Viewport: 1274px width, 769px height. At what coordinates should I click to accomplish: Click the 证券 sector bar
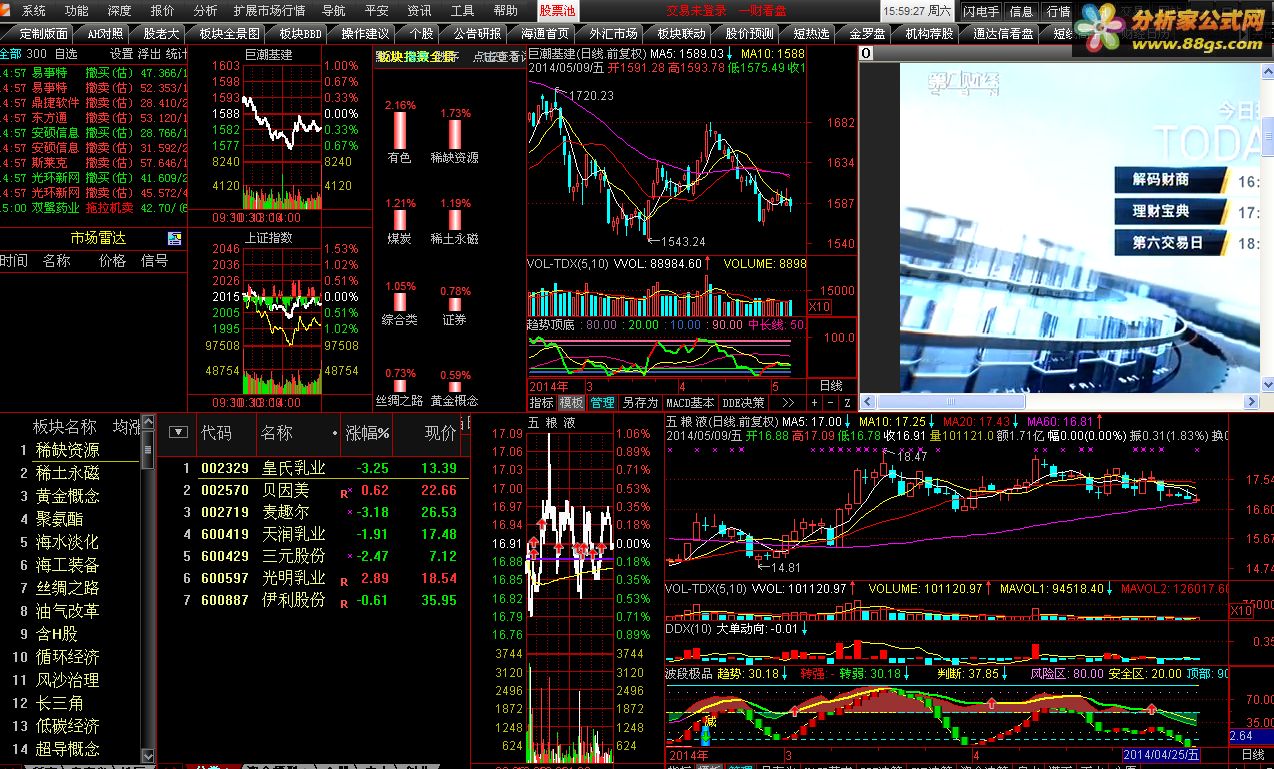click(x=455, y=306)
